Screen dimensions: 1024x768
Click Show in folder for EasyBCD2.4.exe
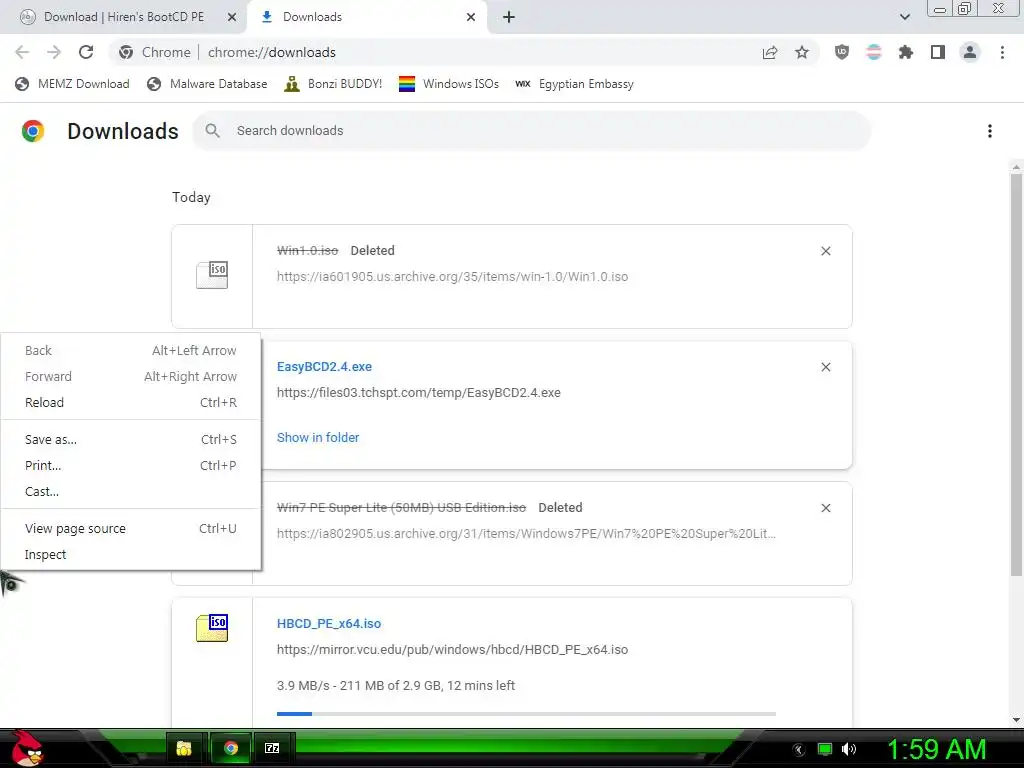coord(318,438)
